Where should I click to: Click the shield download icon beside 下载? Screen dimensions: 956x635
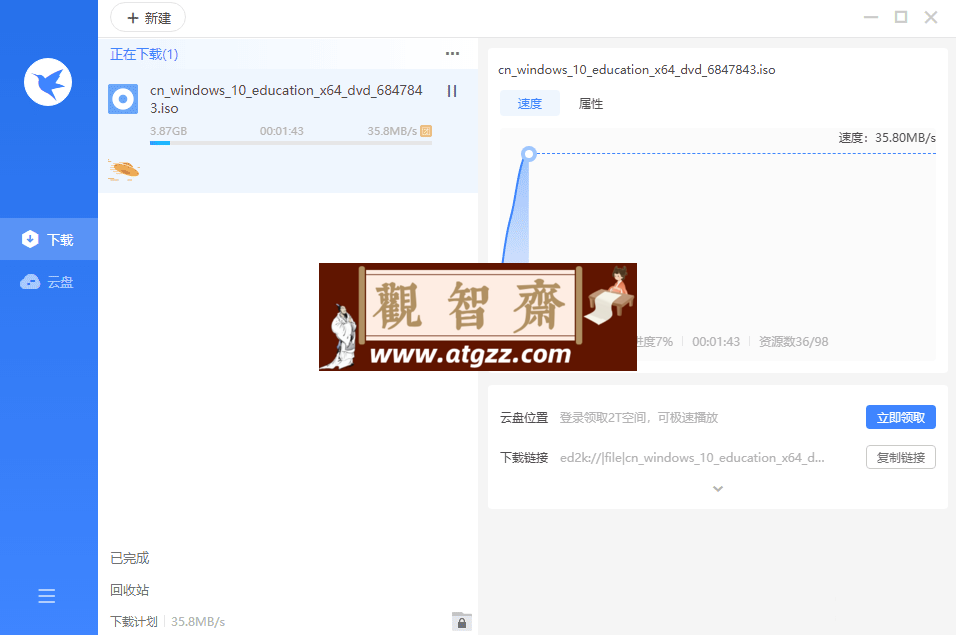coord(30,239)
